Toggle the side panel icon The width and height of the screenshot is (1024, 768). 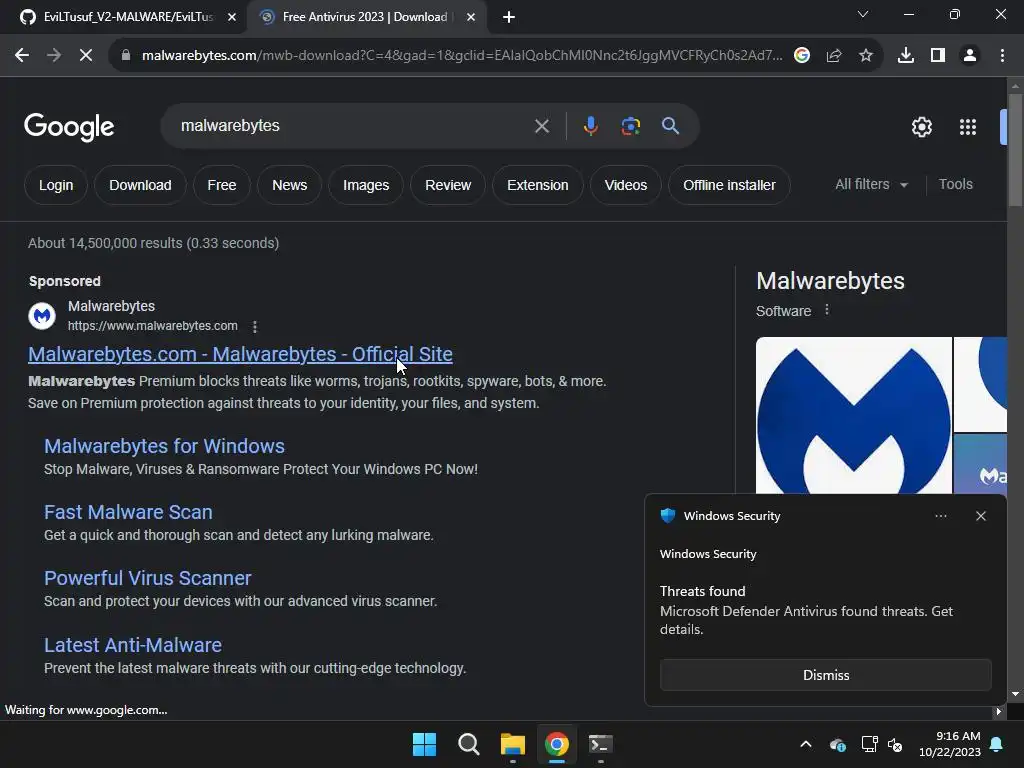[x=938, y=56]
